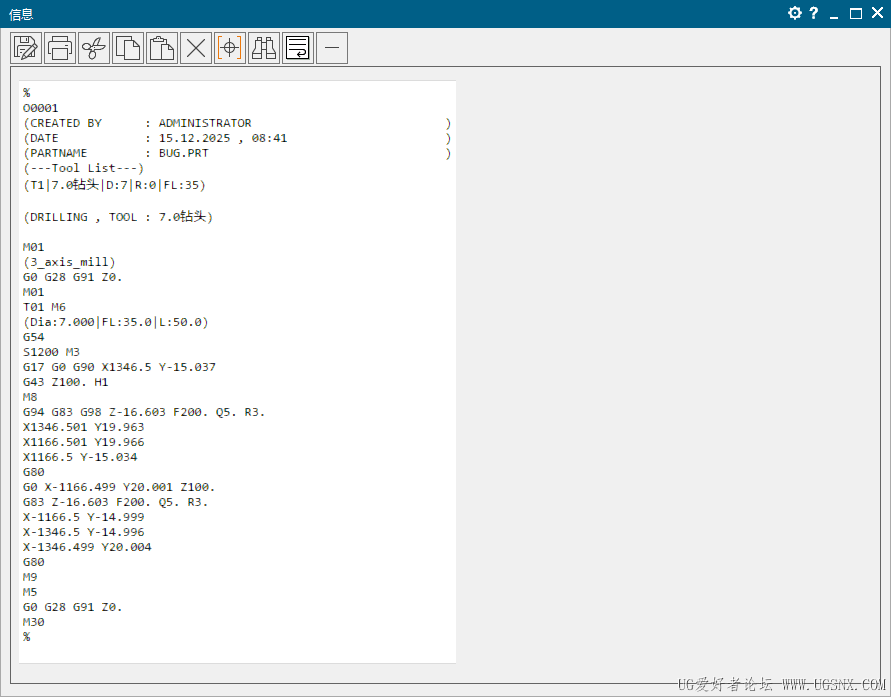Select the X-1346.499 Y20.004 line
Screen dimensions: 891x697
87,547
